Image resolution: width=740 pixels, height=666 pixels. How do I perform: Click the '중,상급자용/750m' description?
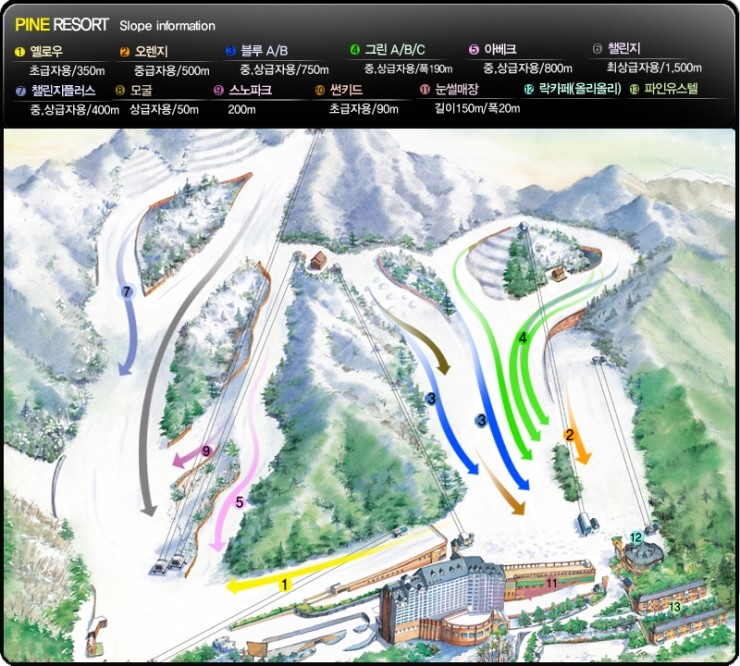284,70
